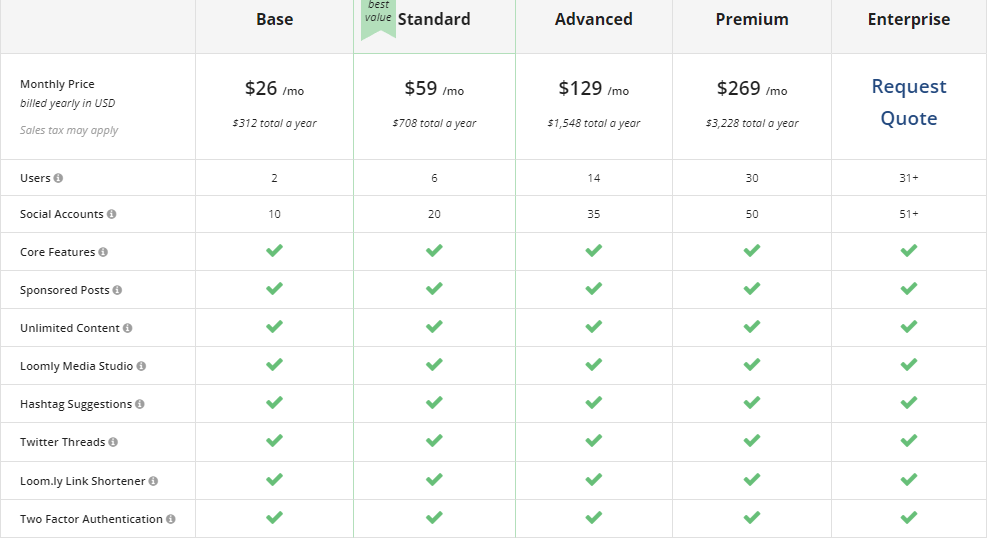Click the Twitter Threads info icon
Image resolution: width=987 pixels, height=538 pixels.
coord(113,442)
